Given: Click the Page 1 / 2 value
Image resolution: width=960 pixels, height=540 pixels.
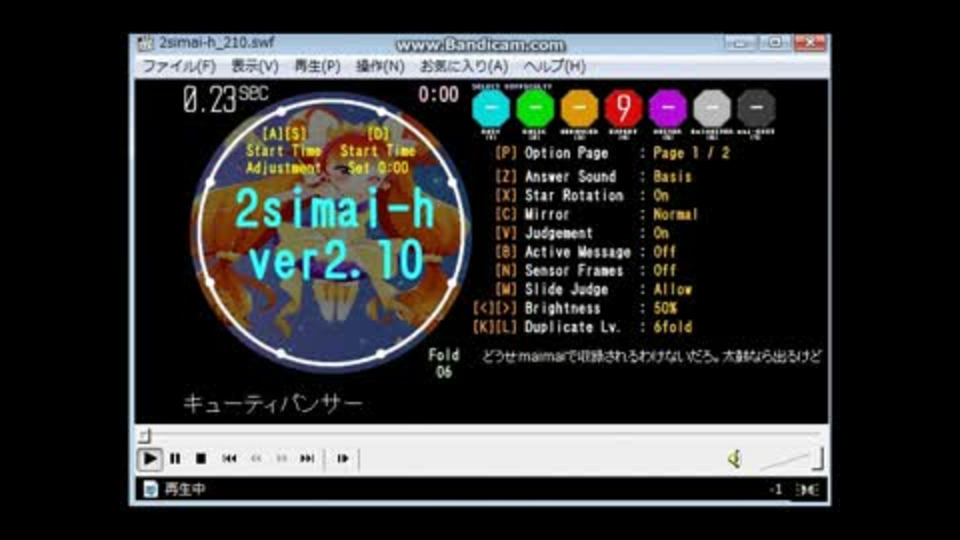Looking at the screenshot, I should pos(692,153).
